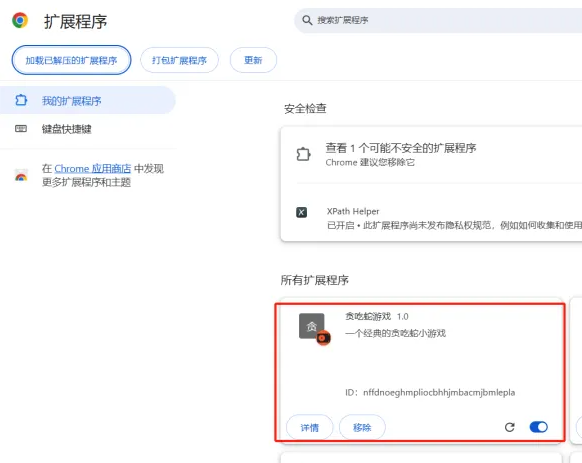Viewport: 582px width, 463px height.
Task: Click the Chrome Web Store rainbow icon
Action: pyautogui.click(x=21, y=175)
